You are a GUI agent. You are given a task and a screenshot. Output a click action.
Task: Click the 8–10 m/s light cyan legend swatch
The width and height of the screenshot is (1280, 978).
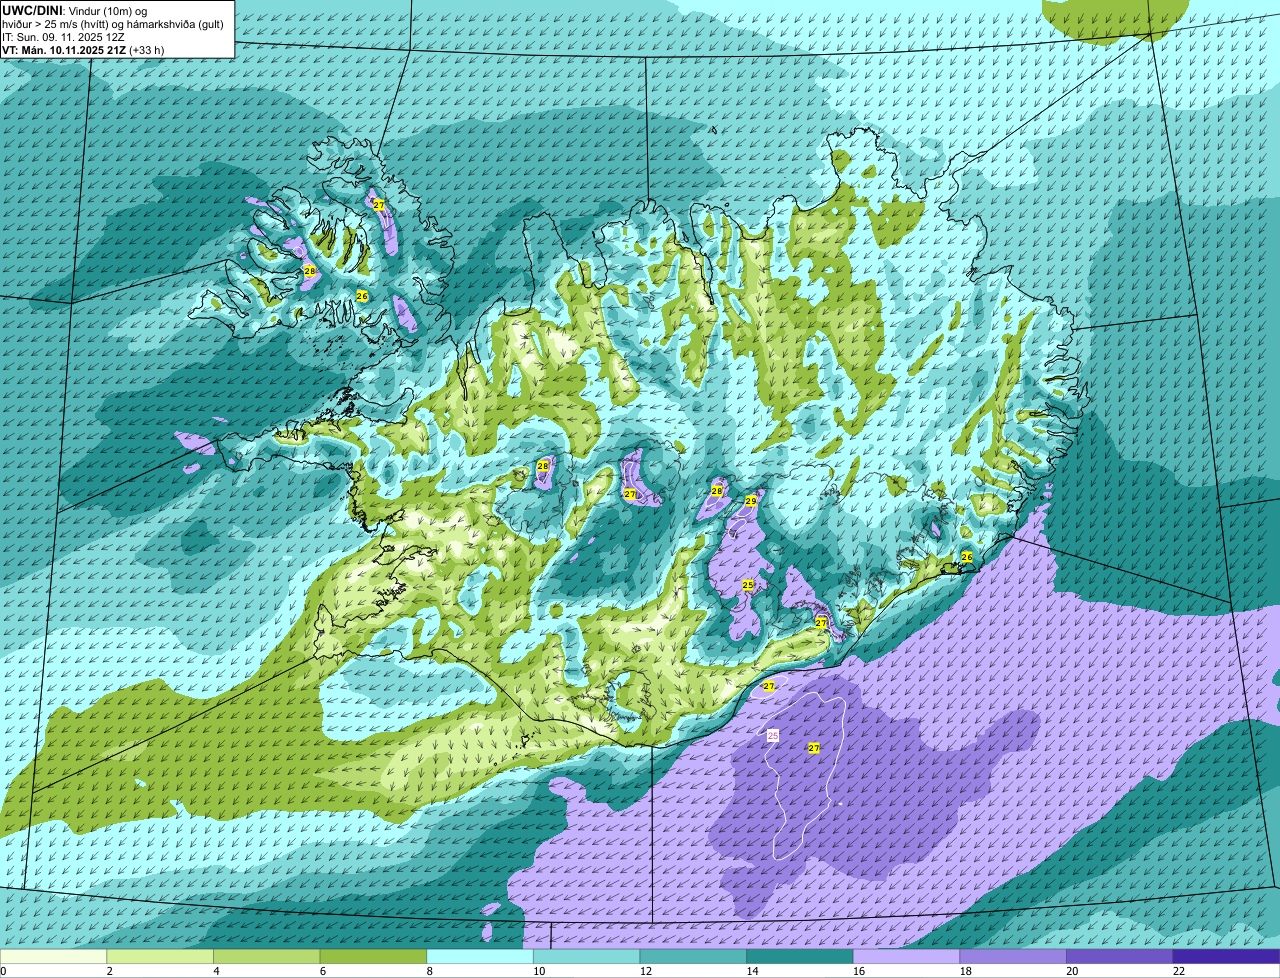(x=480, y=957)
